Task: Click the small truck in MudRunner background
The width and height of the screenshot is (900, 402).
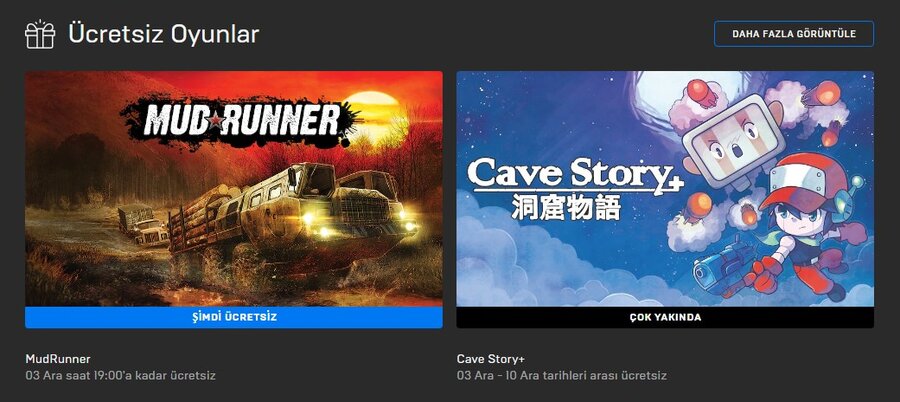Action: point(142,226)
